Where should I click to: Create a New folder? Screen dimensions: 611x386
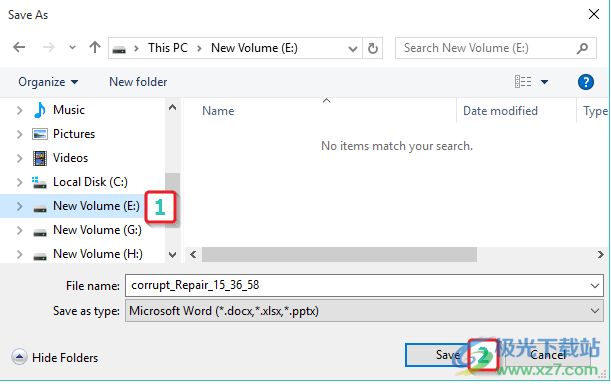(138, 82)
